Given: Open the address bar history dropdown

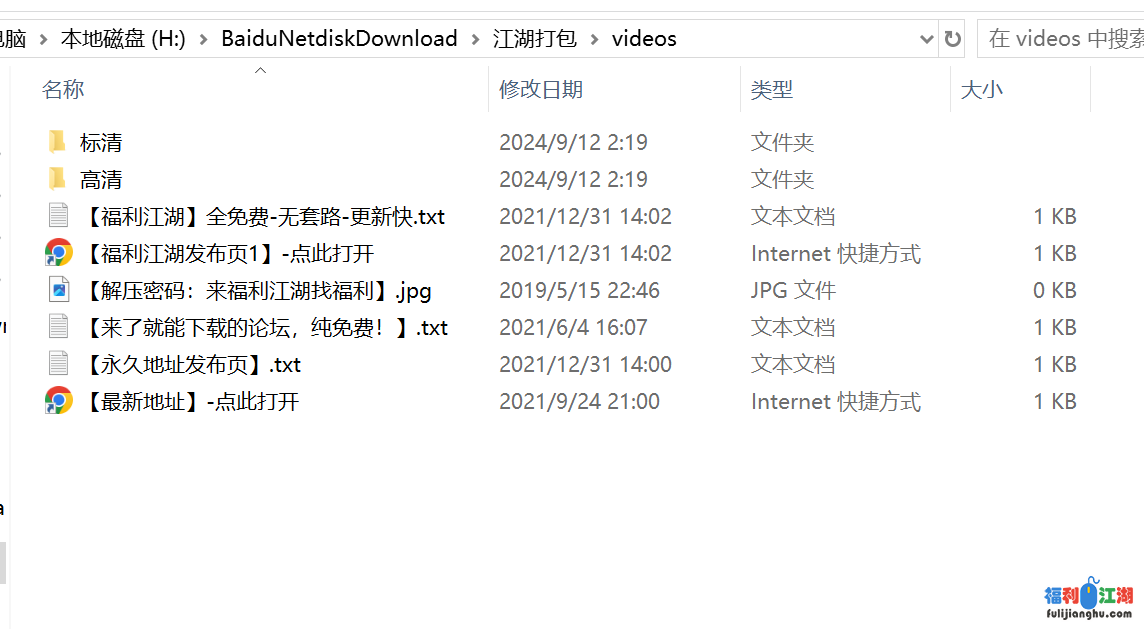Looking at the screenshot, I should pyautogui.click(x=927, y=39).
